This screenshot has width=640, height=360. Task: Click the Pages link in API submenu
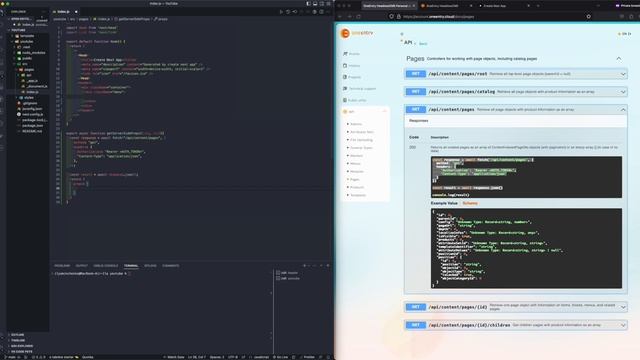pos(355,180)
